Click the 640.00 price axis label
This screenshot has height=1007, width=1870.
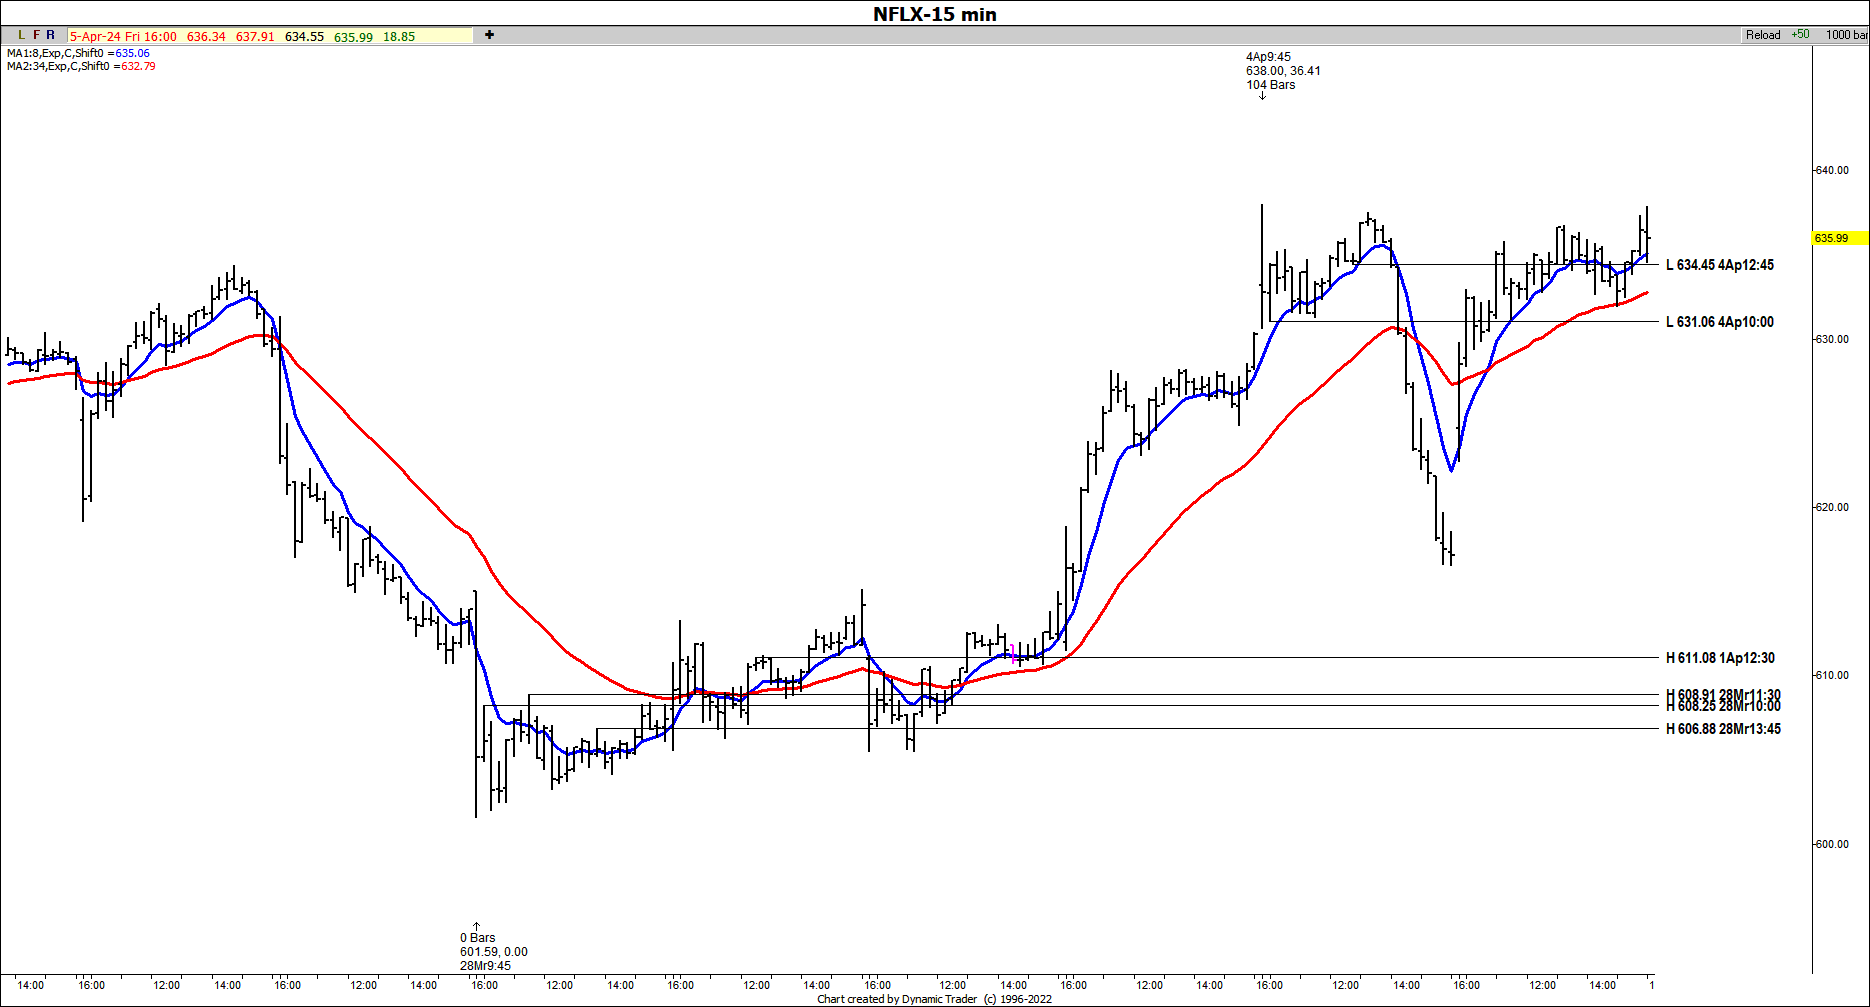[1832, 170]
